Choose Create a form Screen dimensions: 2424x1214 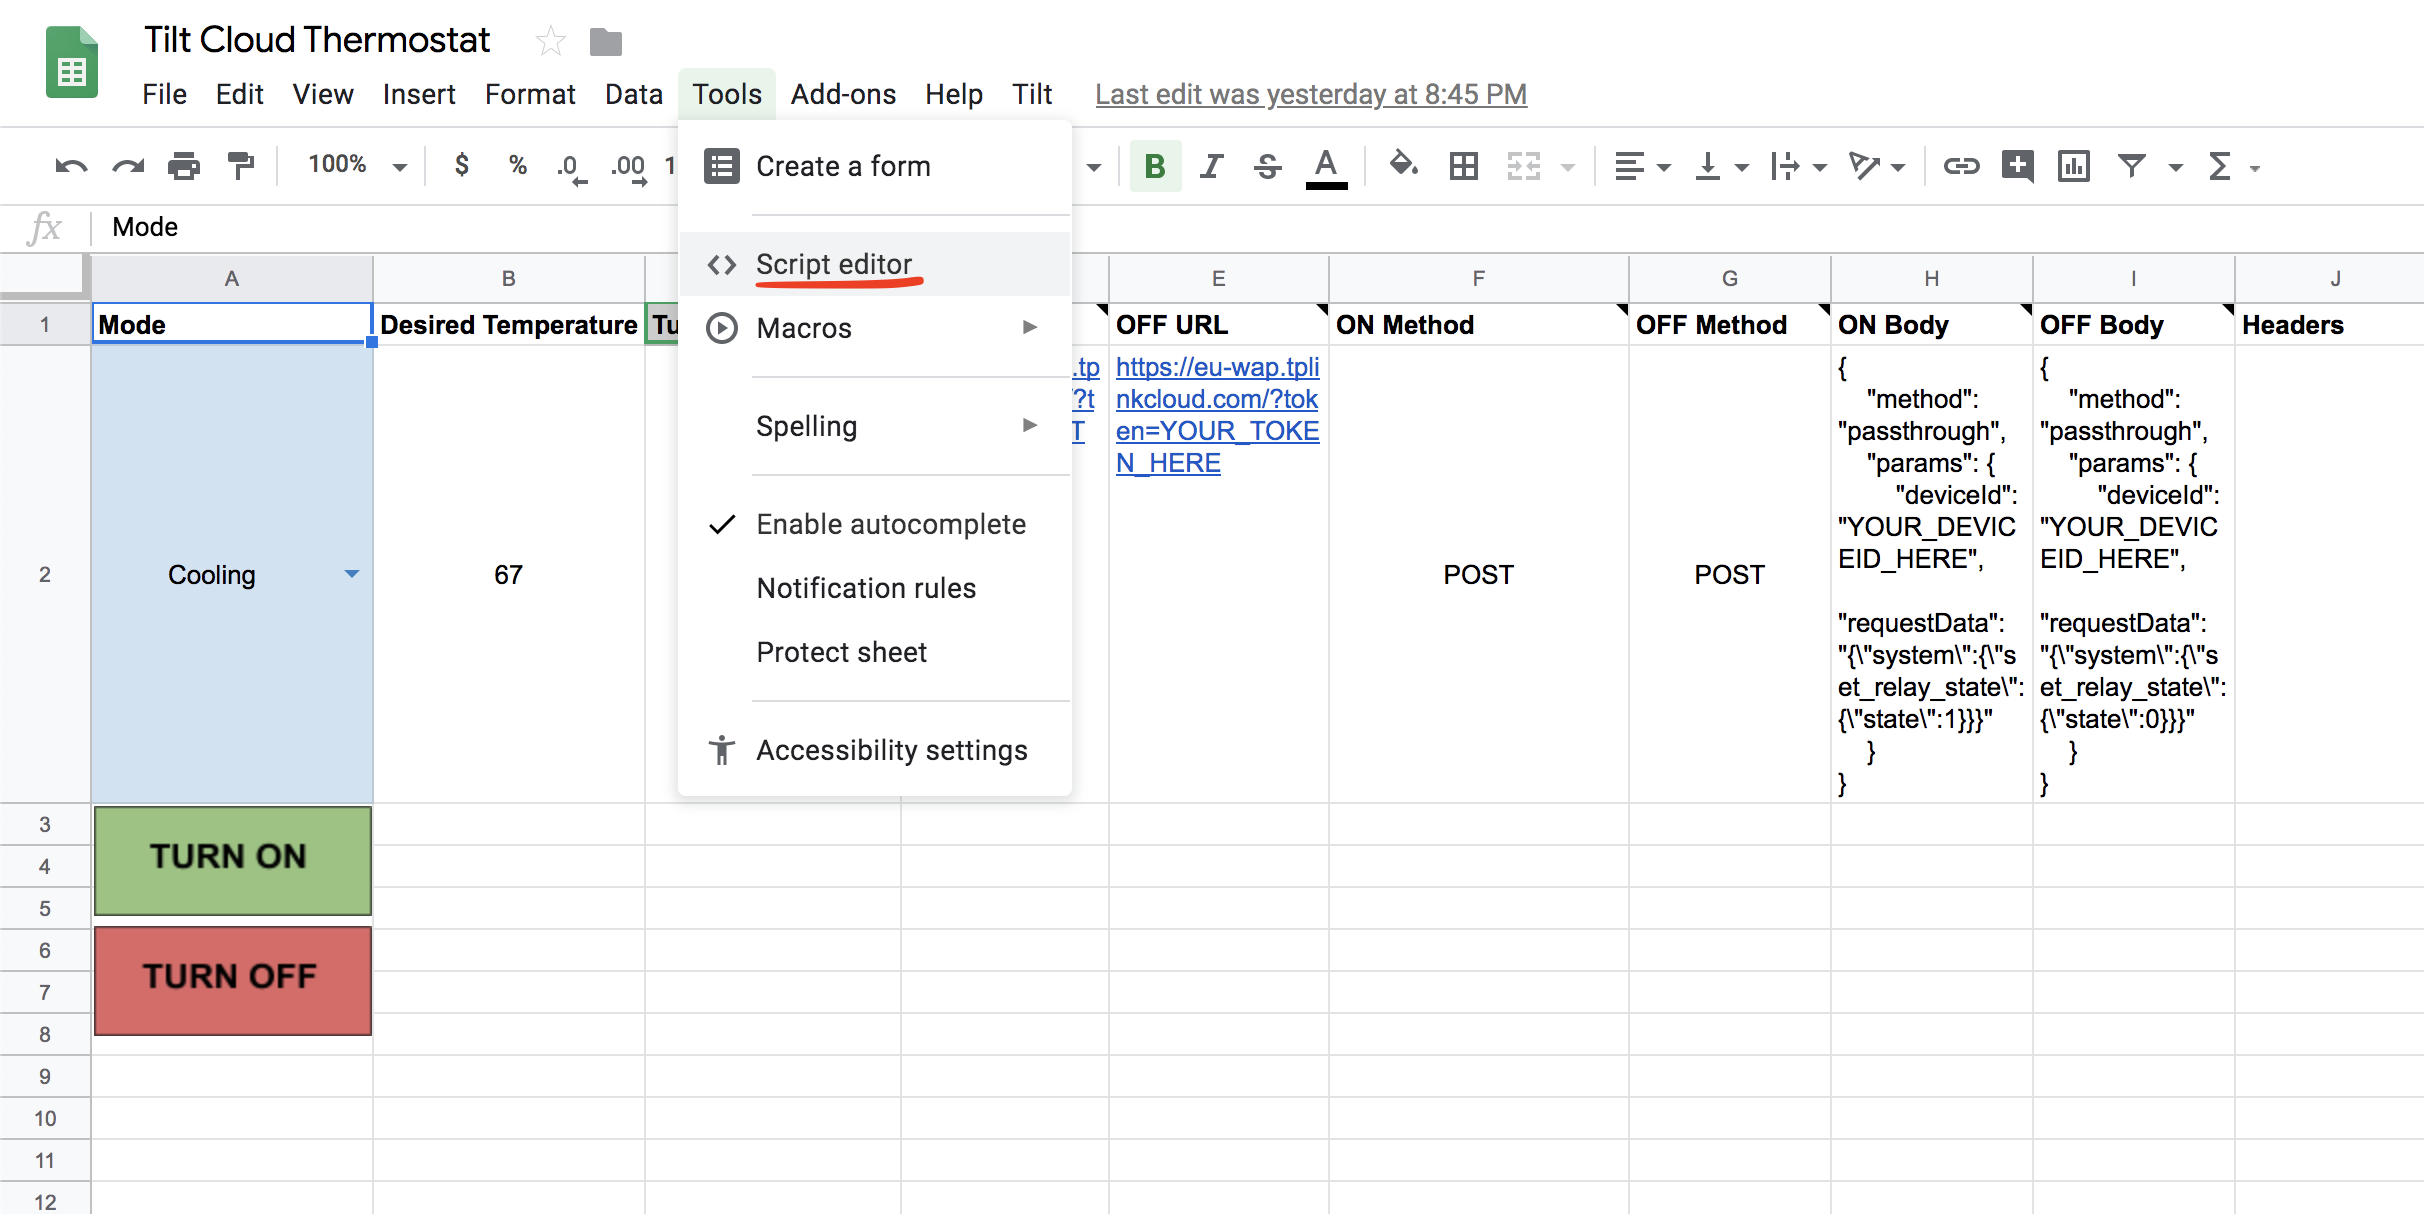point(875,166)
